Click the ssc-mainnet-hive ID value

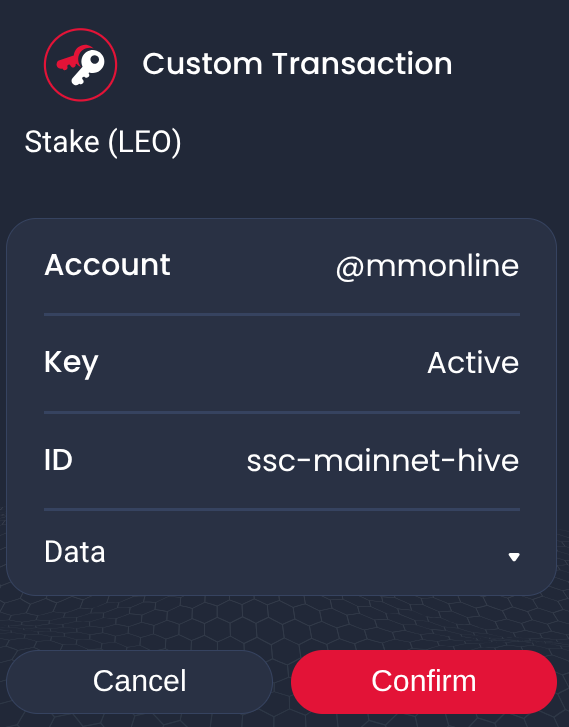(383, 460)
